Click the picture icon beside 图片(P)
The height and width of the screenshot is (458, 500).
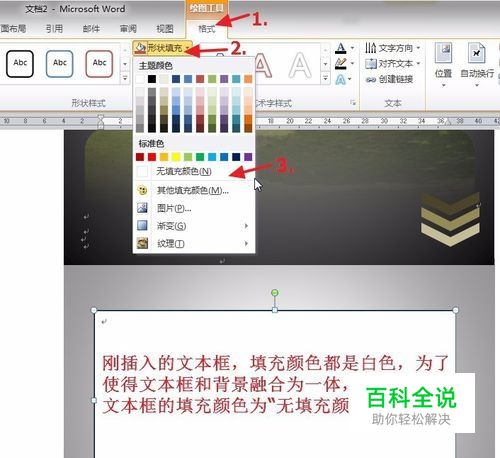142,208
